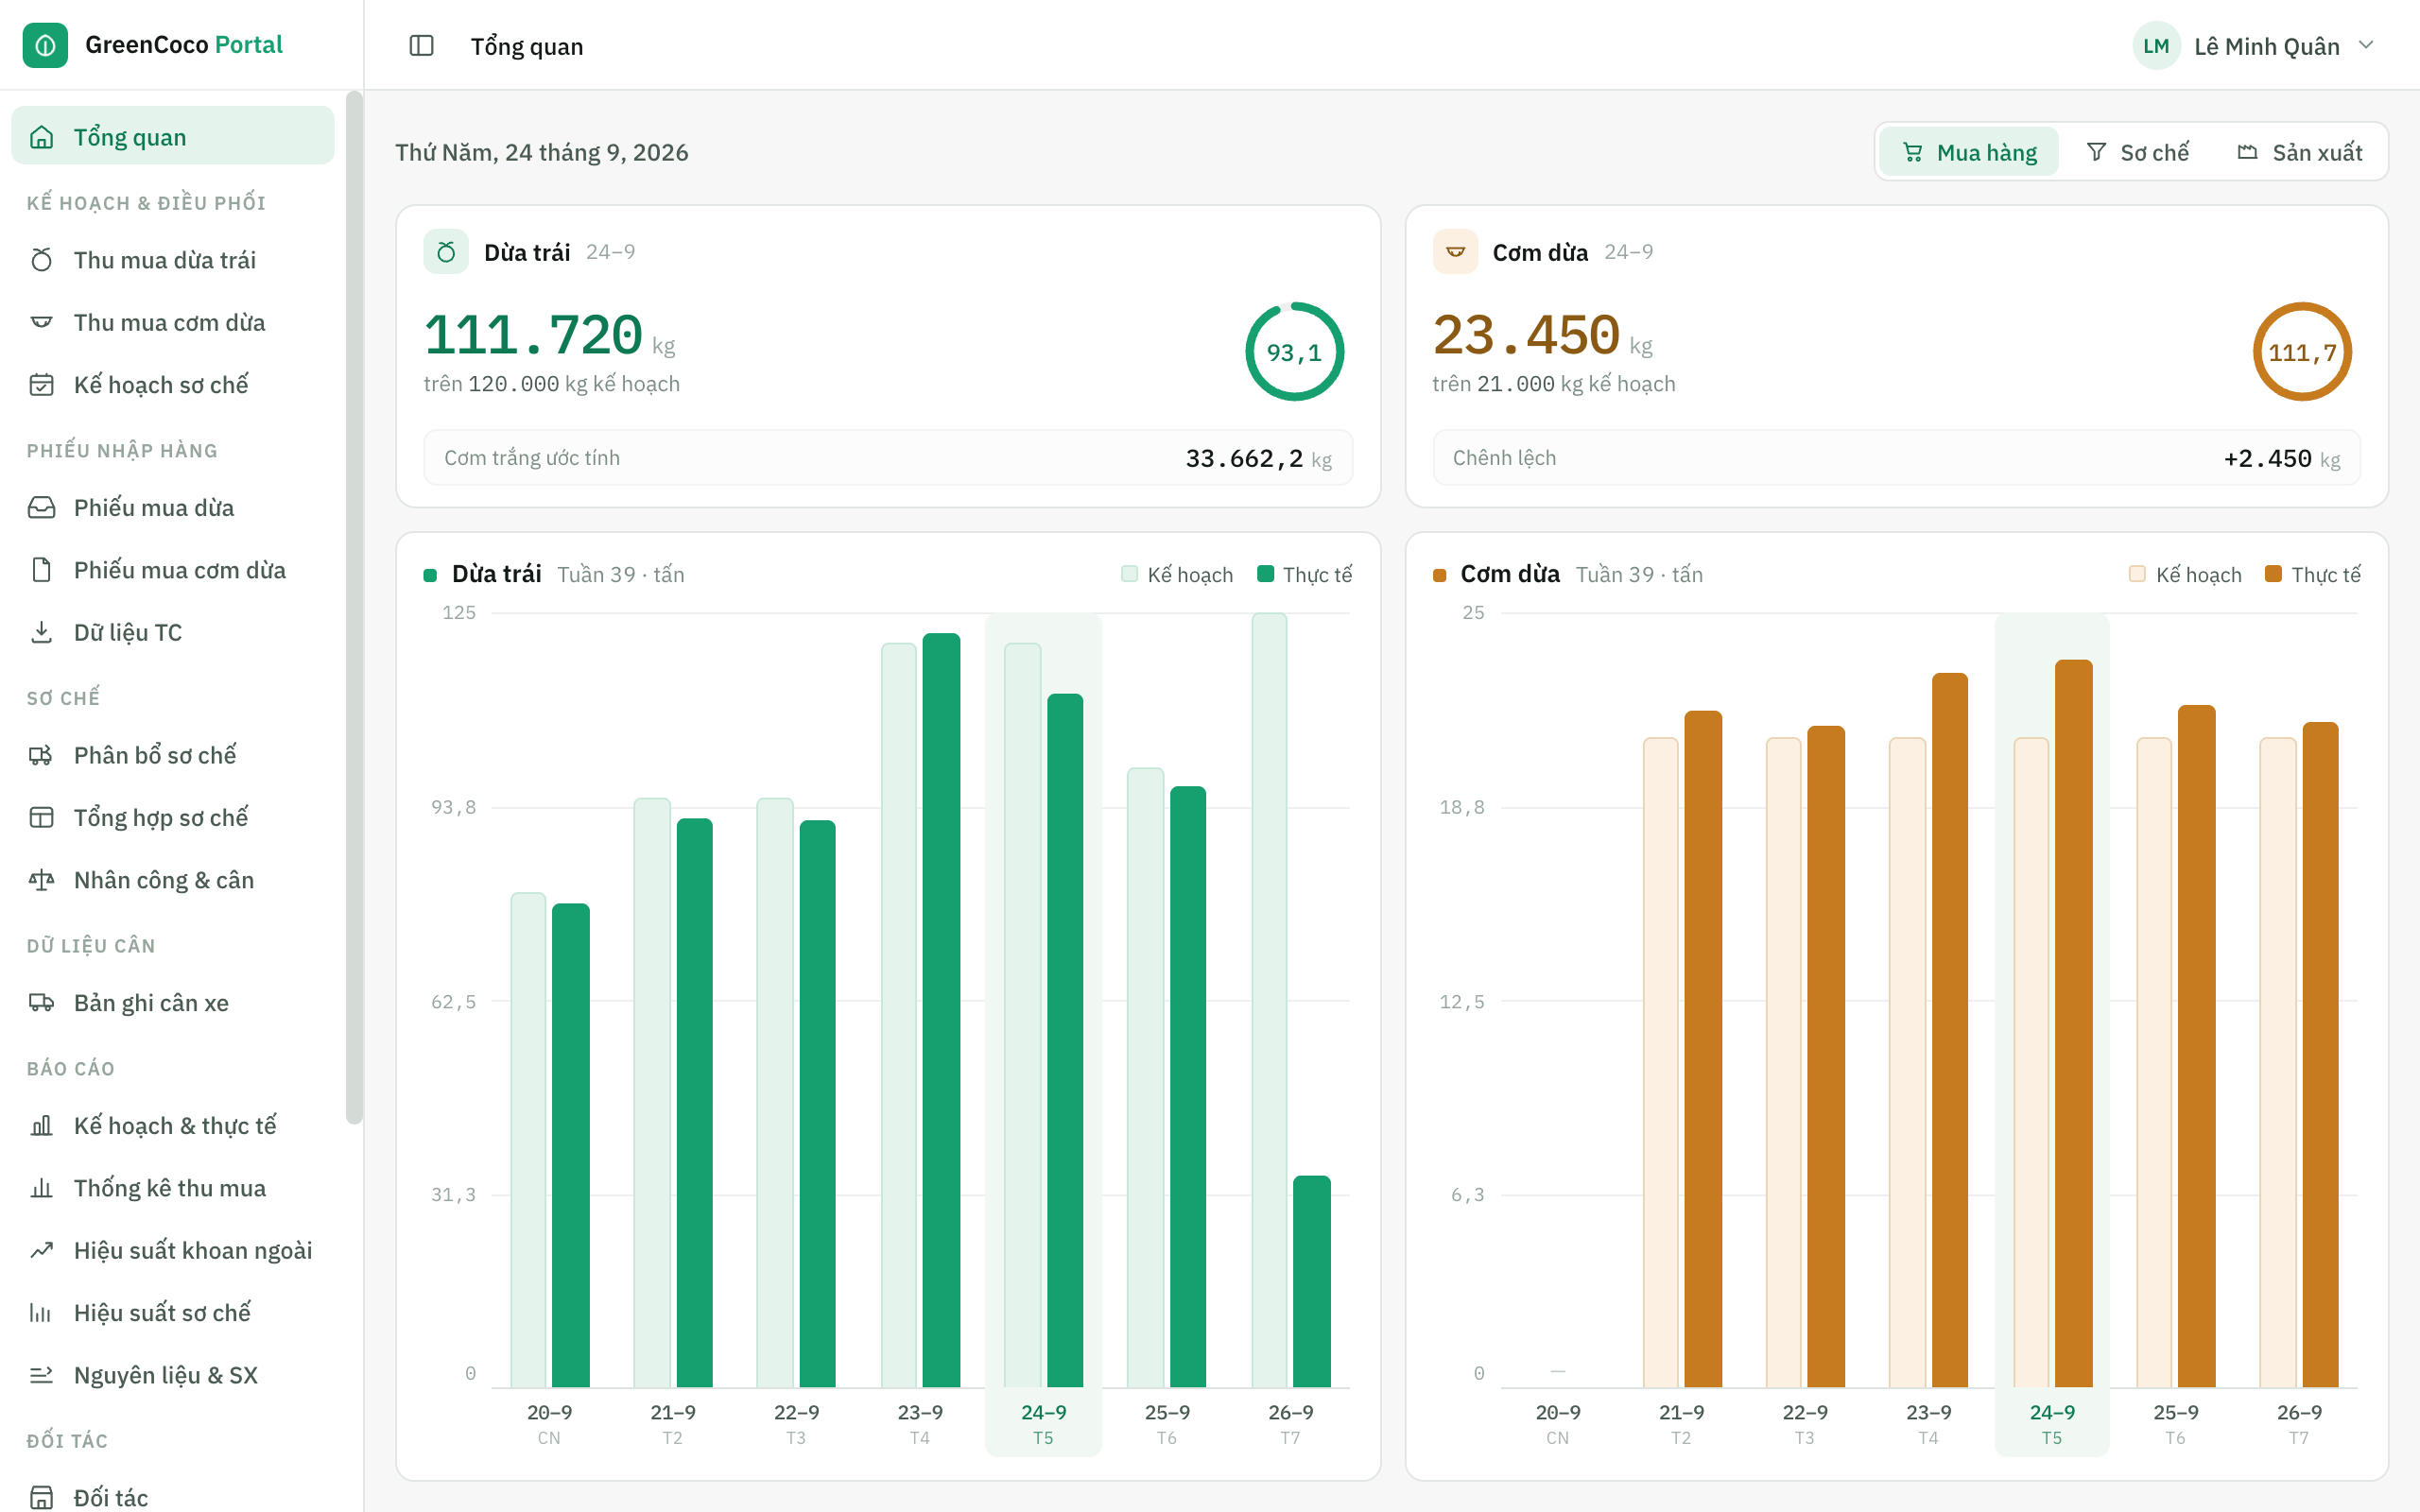Open Hiệu suất khoan ngoài trend icon
The image size is (2420, 1512).
41,1250
